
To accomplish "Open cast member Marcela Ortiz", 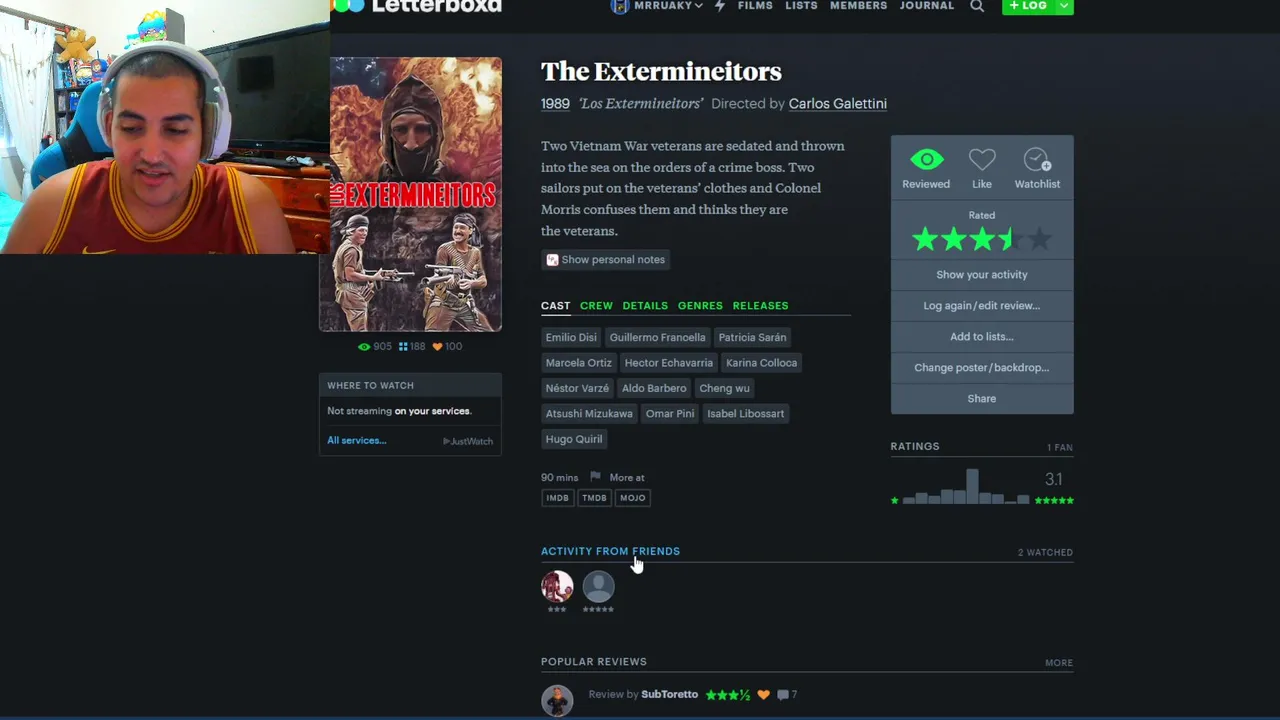I will coord(578,363).
